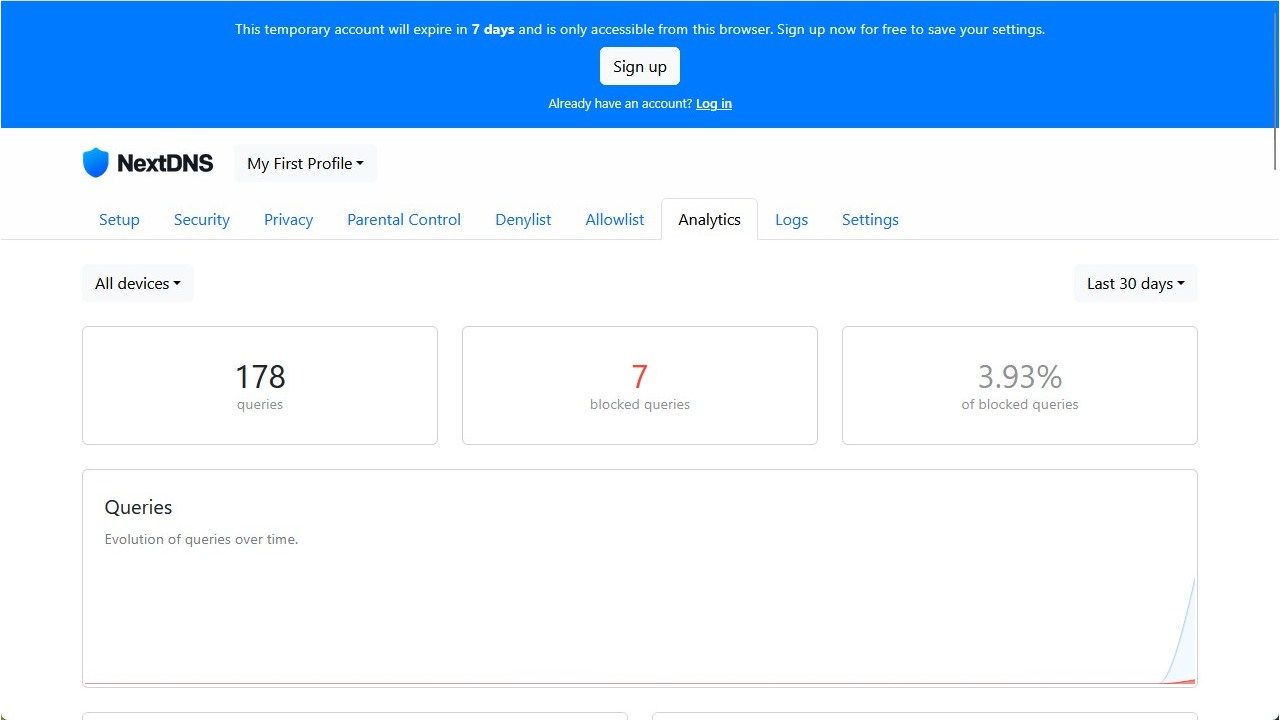
Task: Open the All devices filter dropdown
Action: (x=138, y=284)
